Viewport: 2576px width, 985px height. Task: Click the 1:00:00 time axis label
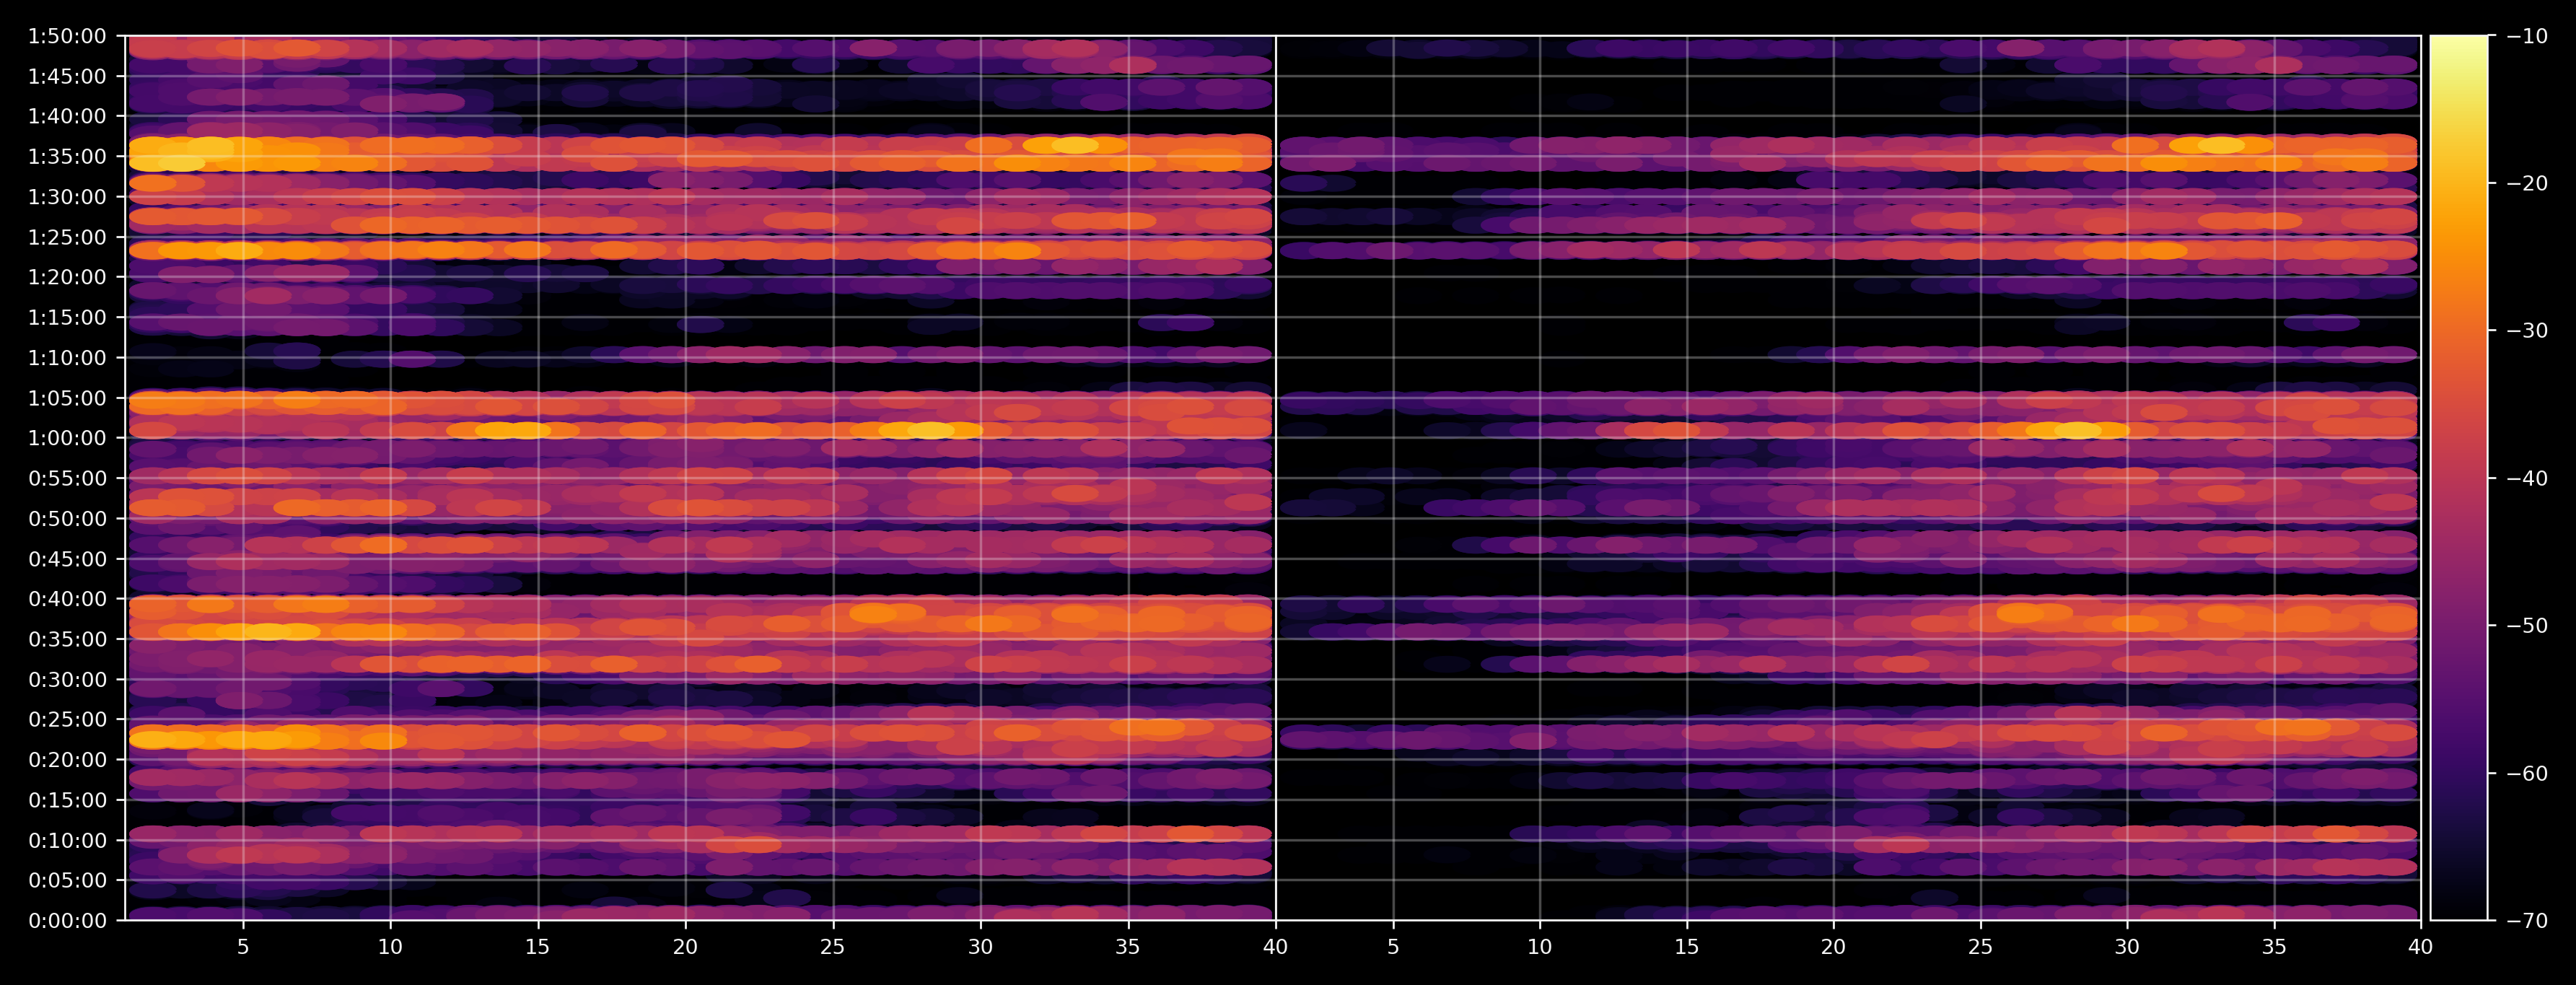click(67, 438)
